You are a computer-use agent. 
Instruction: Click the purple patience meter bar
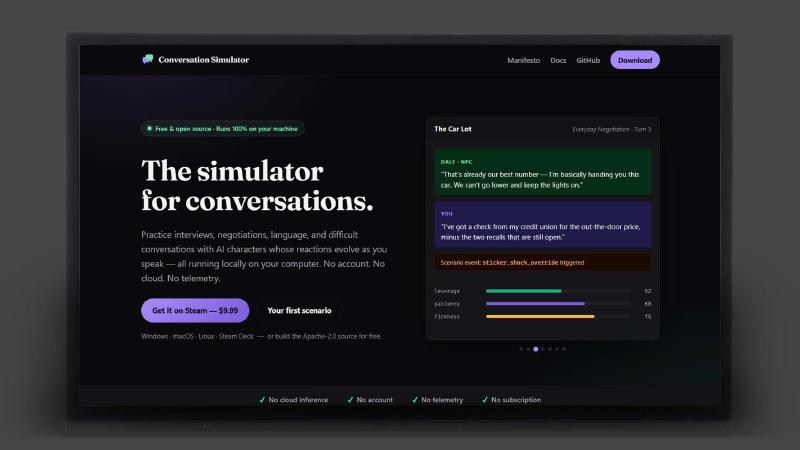[535, 304]
